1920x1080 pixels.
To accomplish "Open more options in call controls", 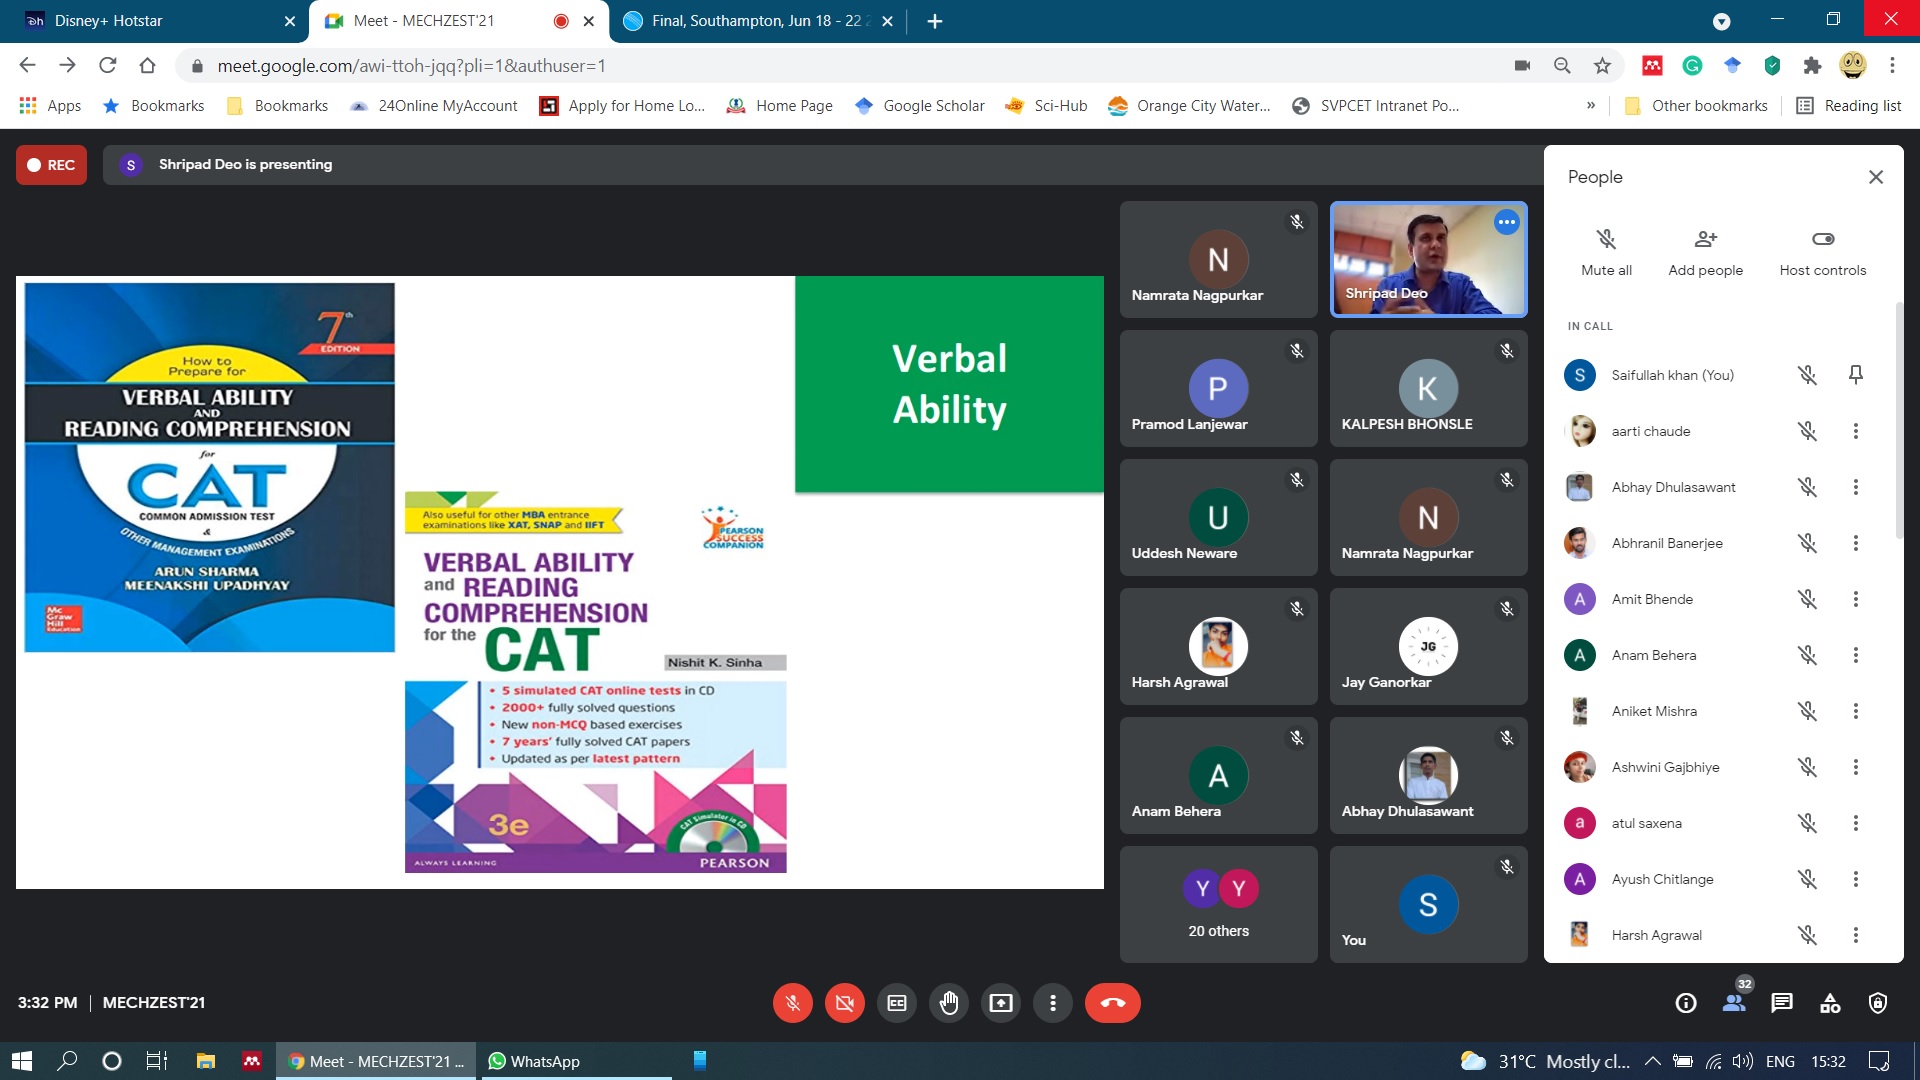I will [x=1053, y=1003].
